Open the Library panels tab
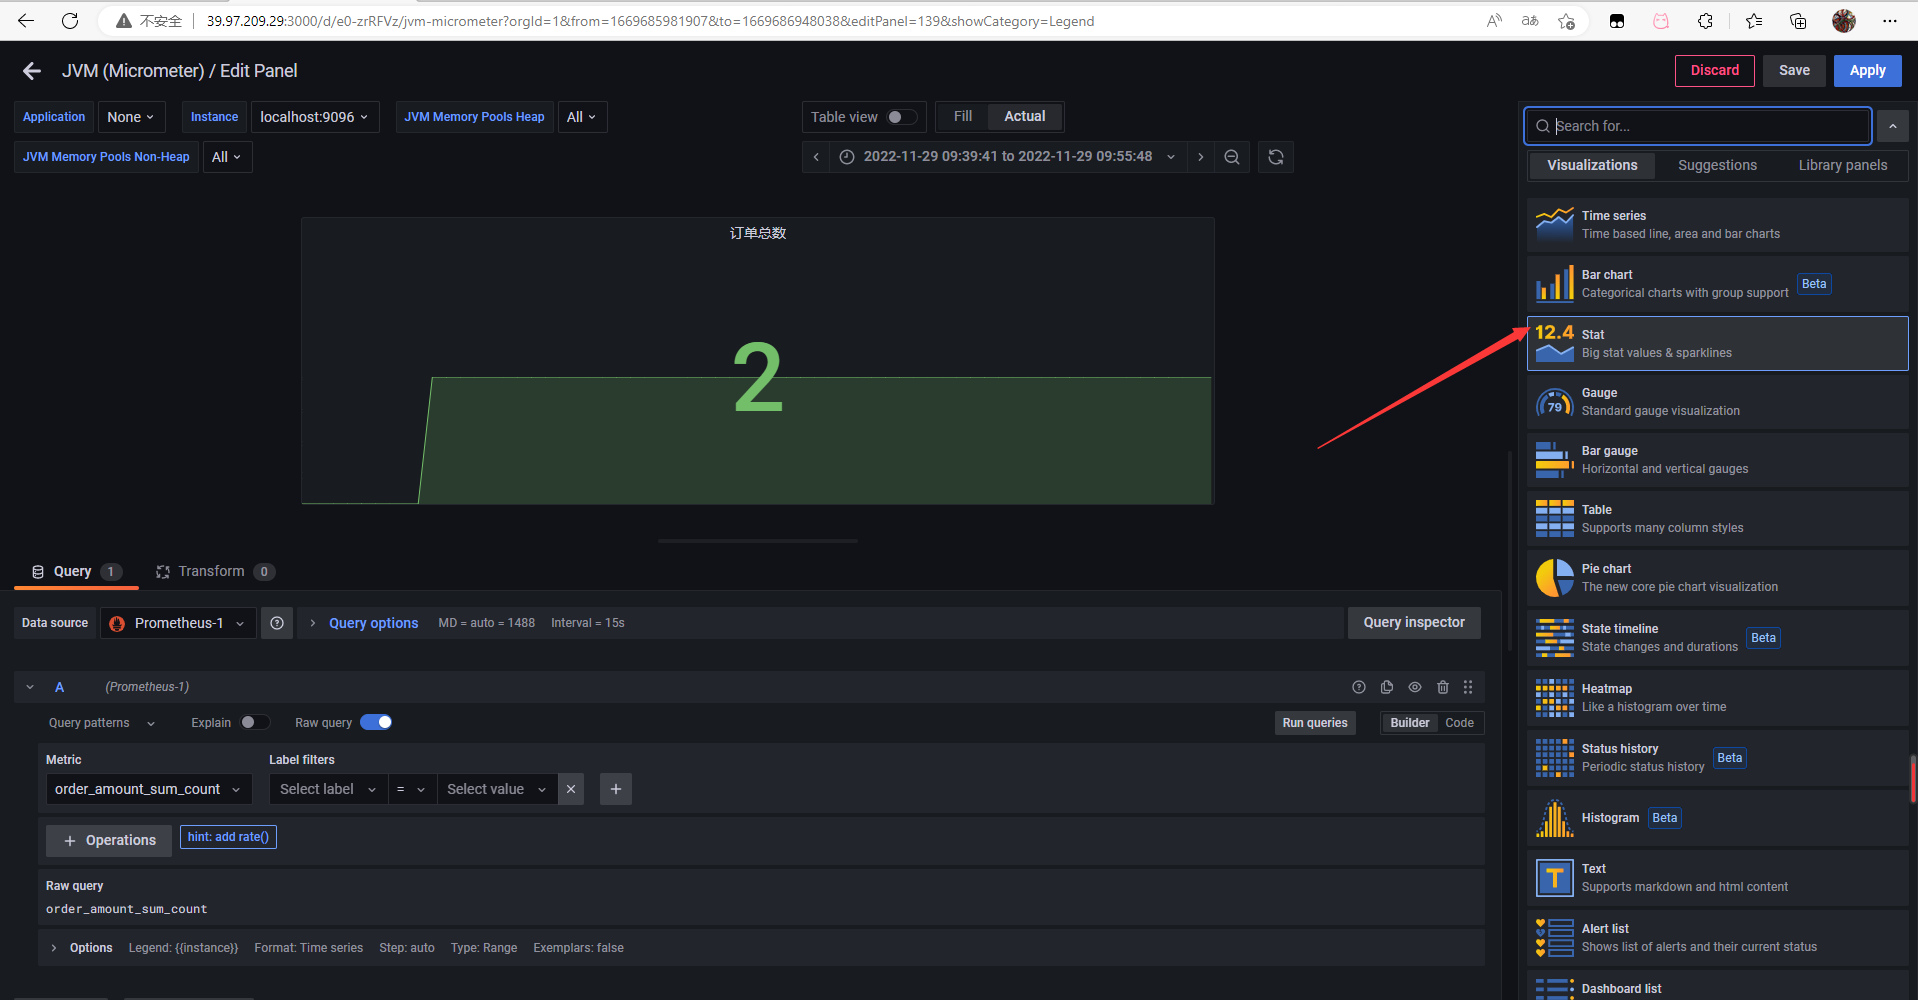This screenshot has width=1918, height=1000. click(x=1842, y=165)
